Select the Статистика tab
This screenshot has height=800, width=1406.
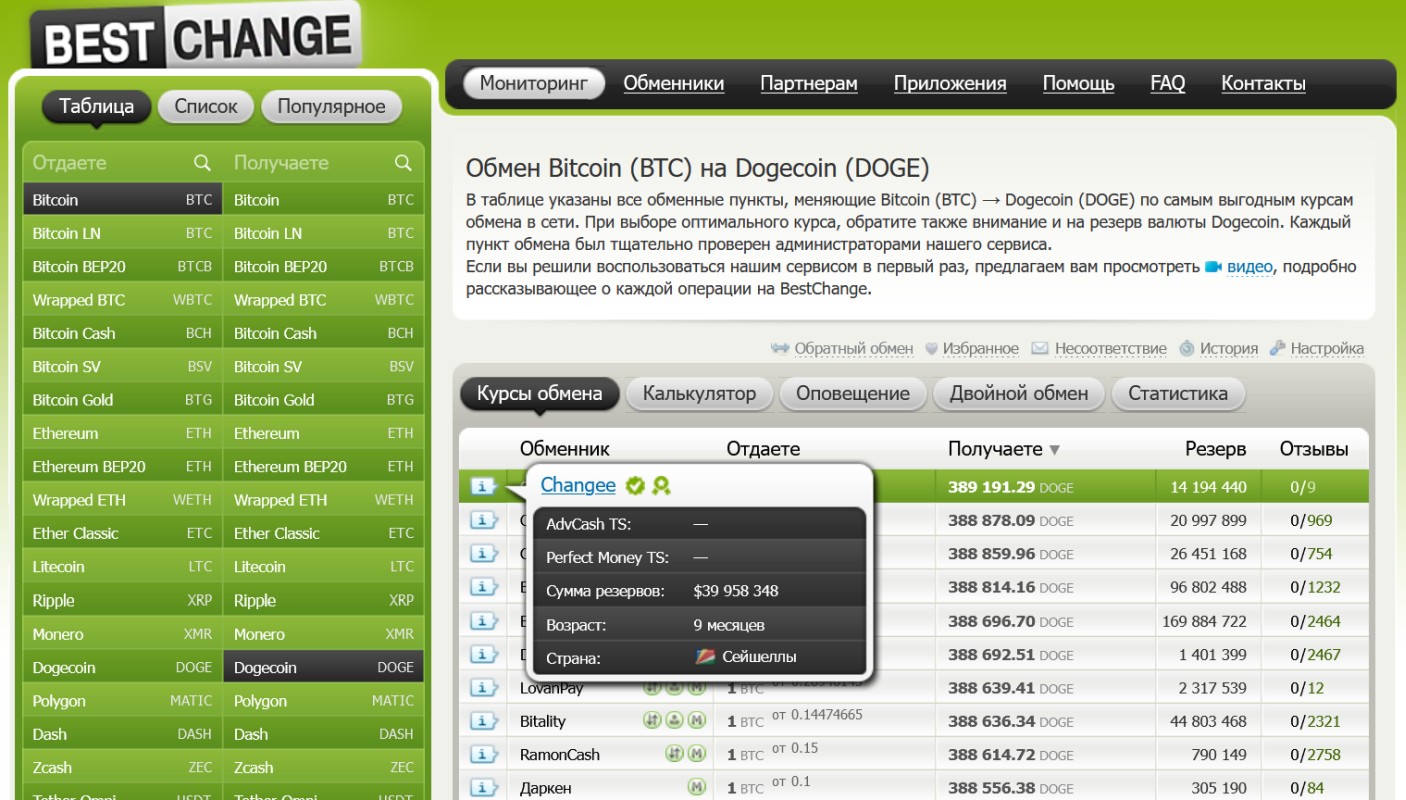tap(1178, 394)
